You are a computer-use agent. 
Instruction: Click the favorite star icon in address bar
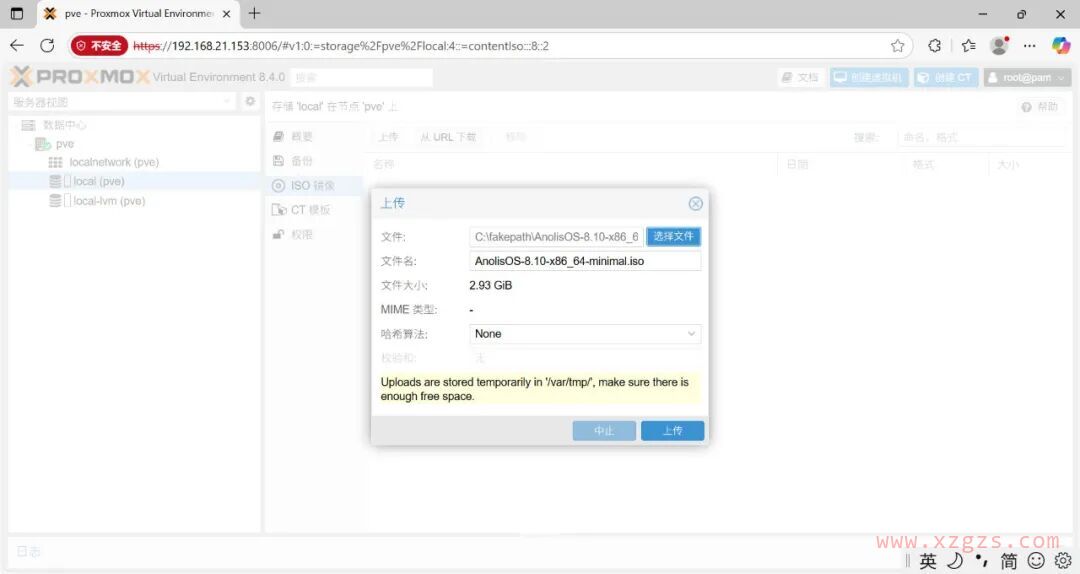[897, 46]
